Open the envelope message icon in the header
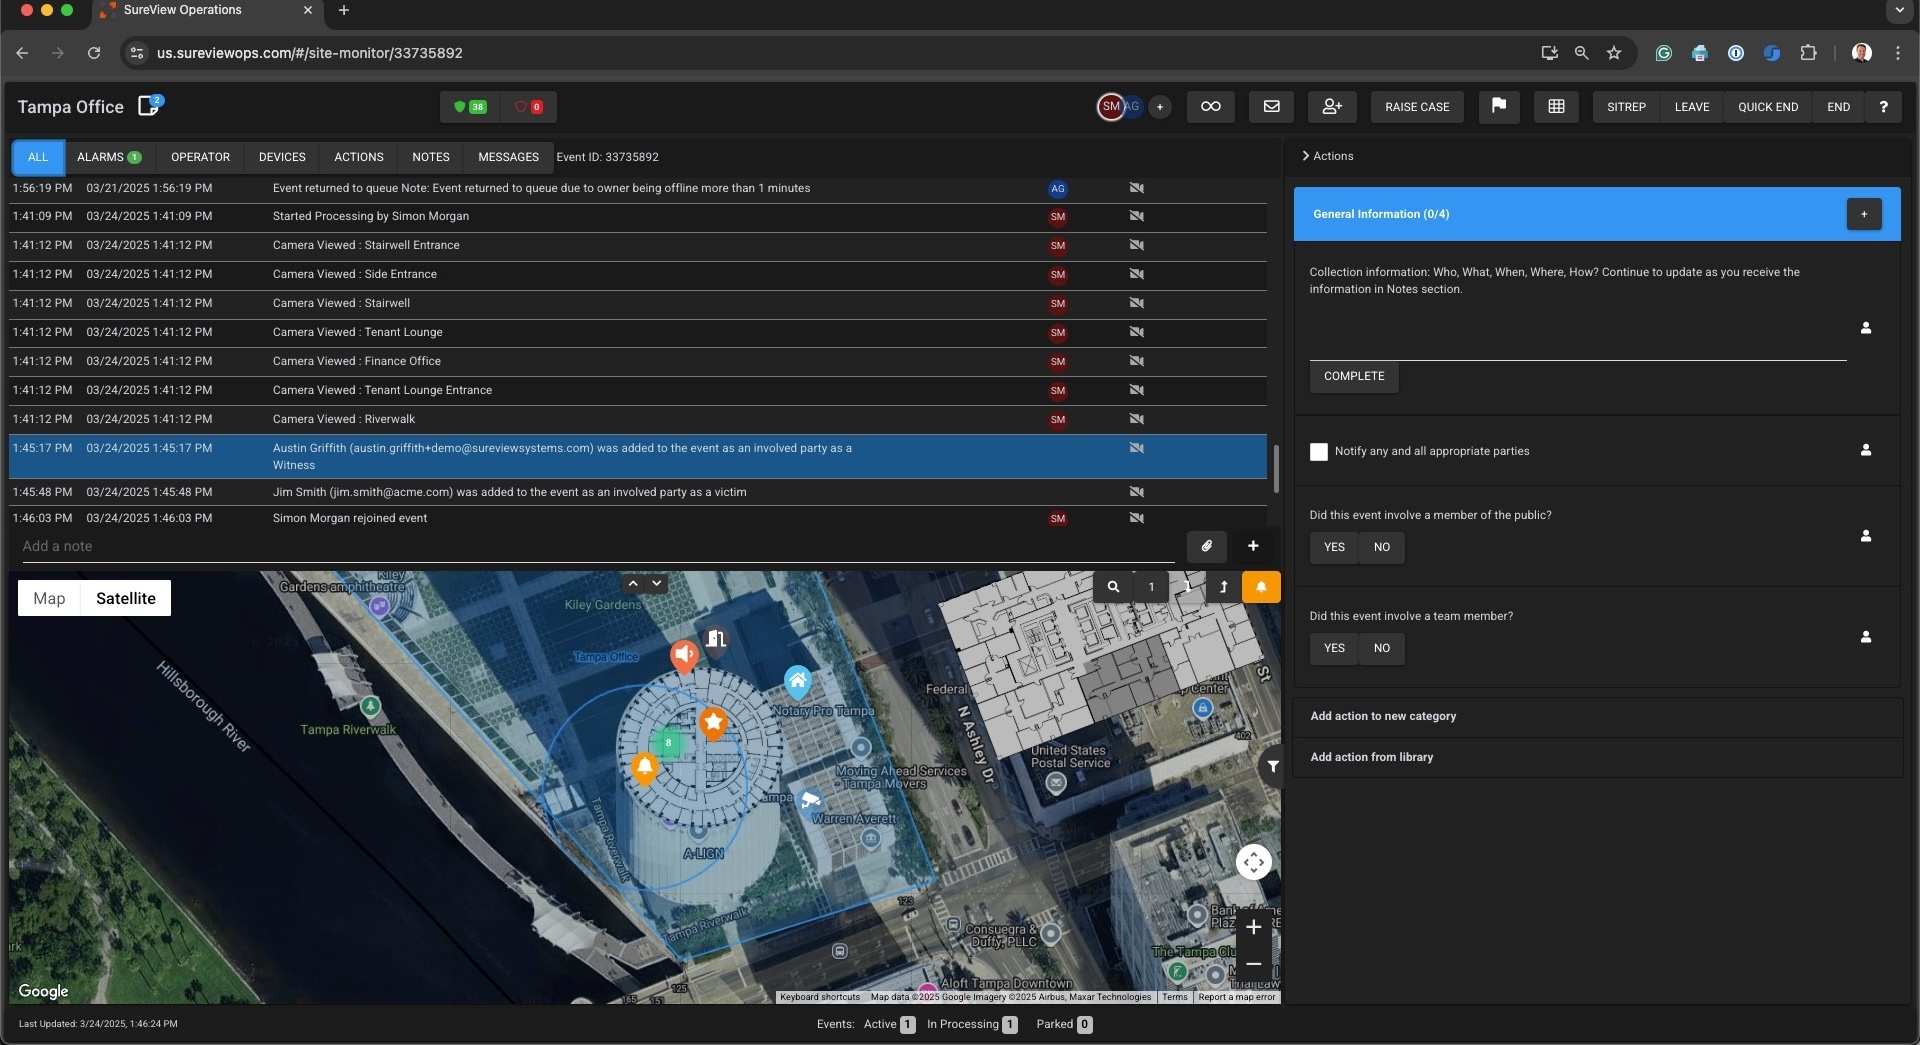The image size is (1920, 1045). [1271, 107]
